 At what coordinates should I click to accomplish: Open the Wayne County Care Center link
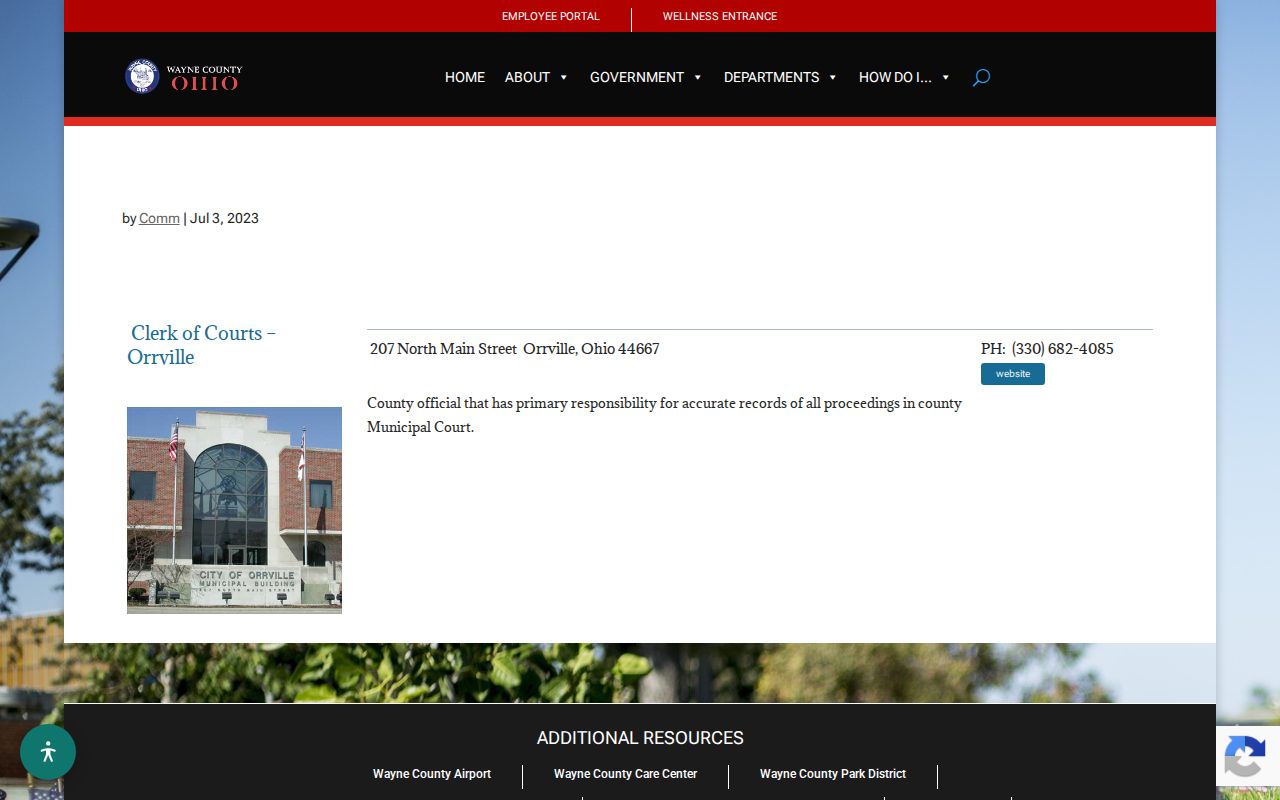[x=626, y=774]
